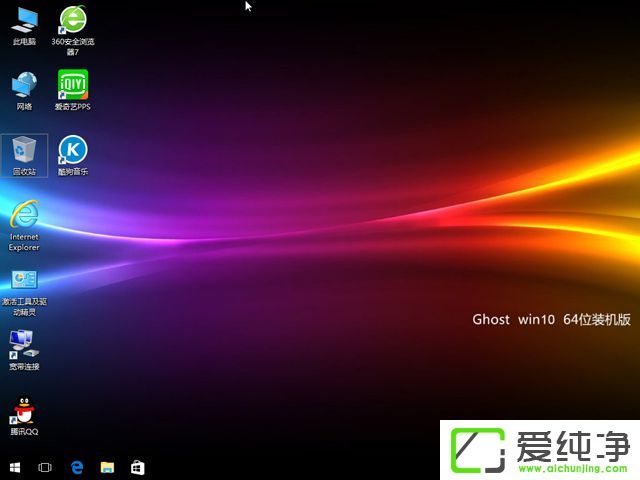Viewport: 640px width, 480px height.
Task: Launch Microsoft Edge from the taskbar
Action: coord(76,467)
